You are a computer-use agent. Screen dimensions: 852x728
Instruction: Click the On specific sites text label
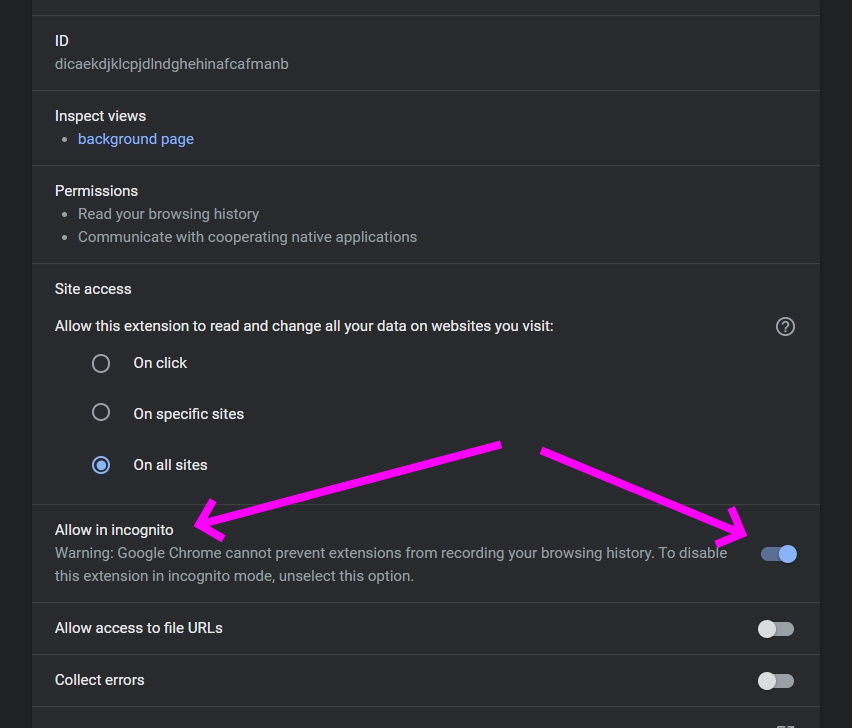coord(189,414)
